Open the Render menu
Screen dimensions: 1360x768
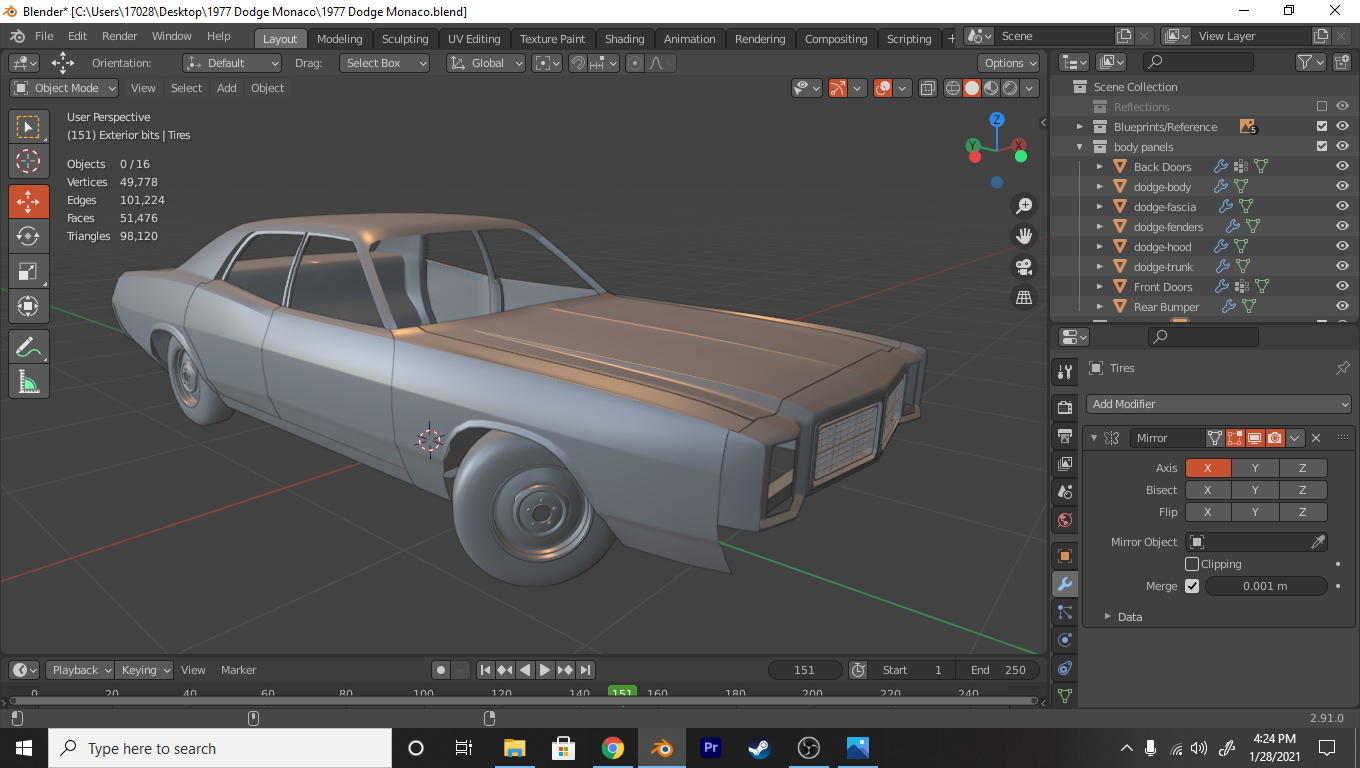(120, 36)
